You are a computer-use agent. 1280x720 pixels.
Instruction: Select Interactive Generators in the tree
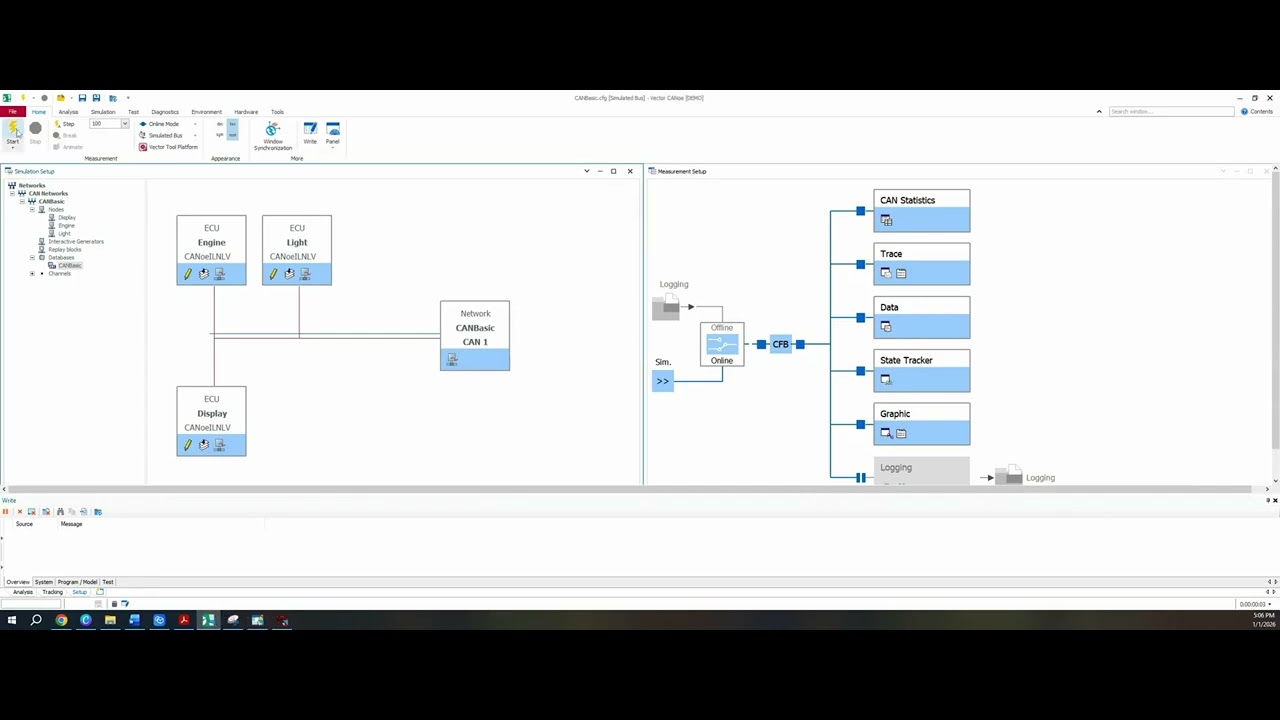tap(75, 241)
